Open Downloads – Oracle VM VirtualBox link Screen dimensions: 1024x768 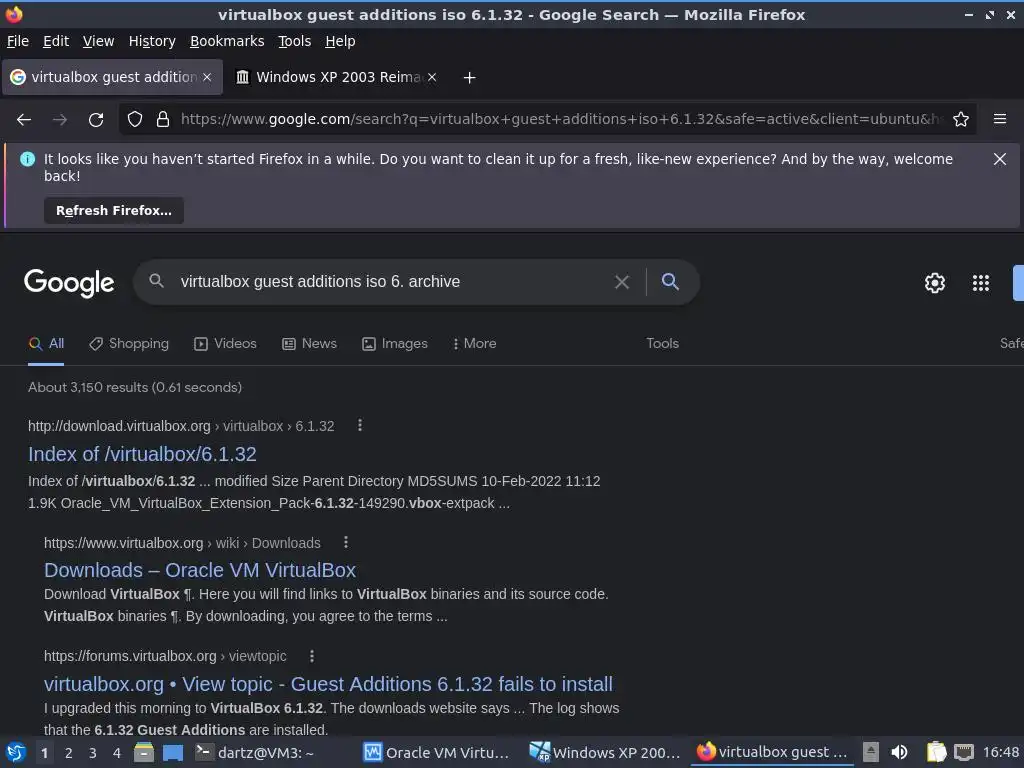click(200, 570)
